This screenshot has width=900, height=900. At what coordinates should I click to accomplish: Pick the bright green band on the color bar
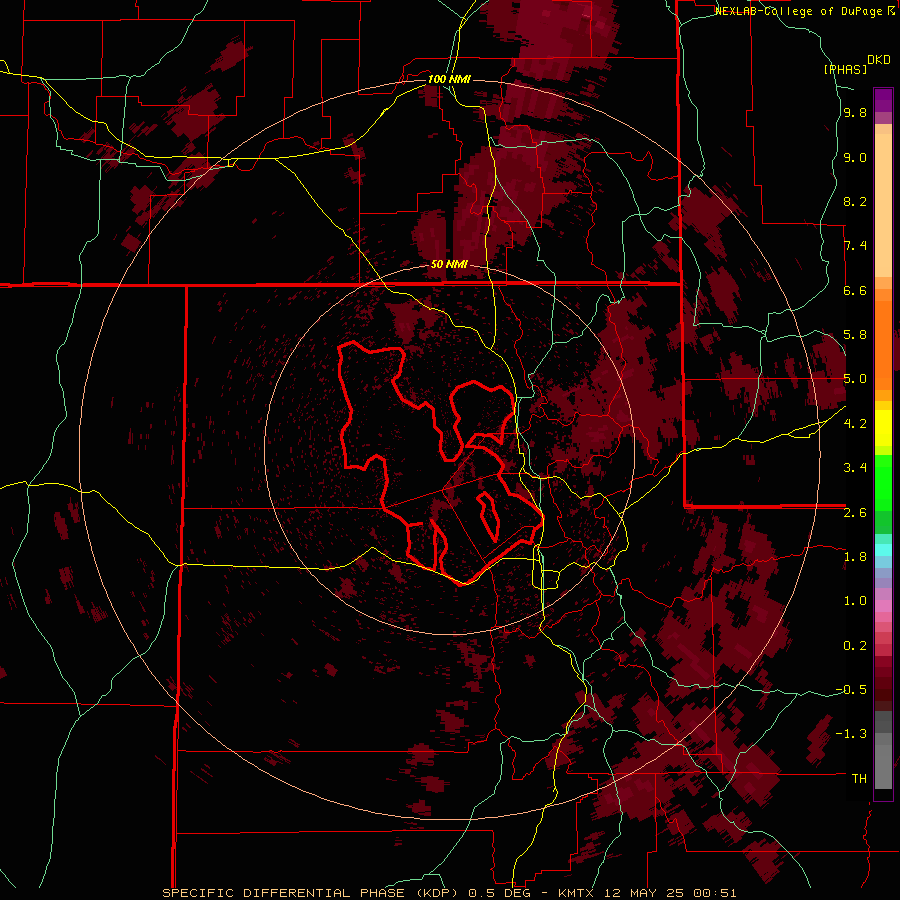click(883, 482)
